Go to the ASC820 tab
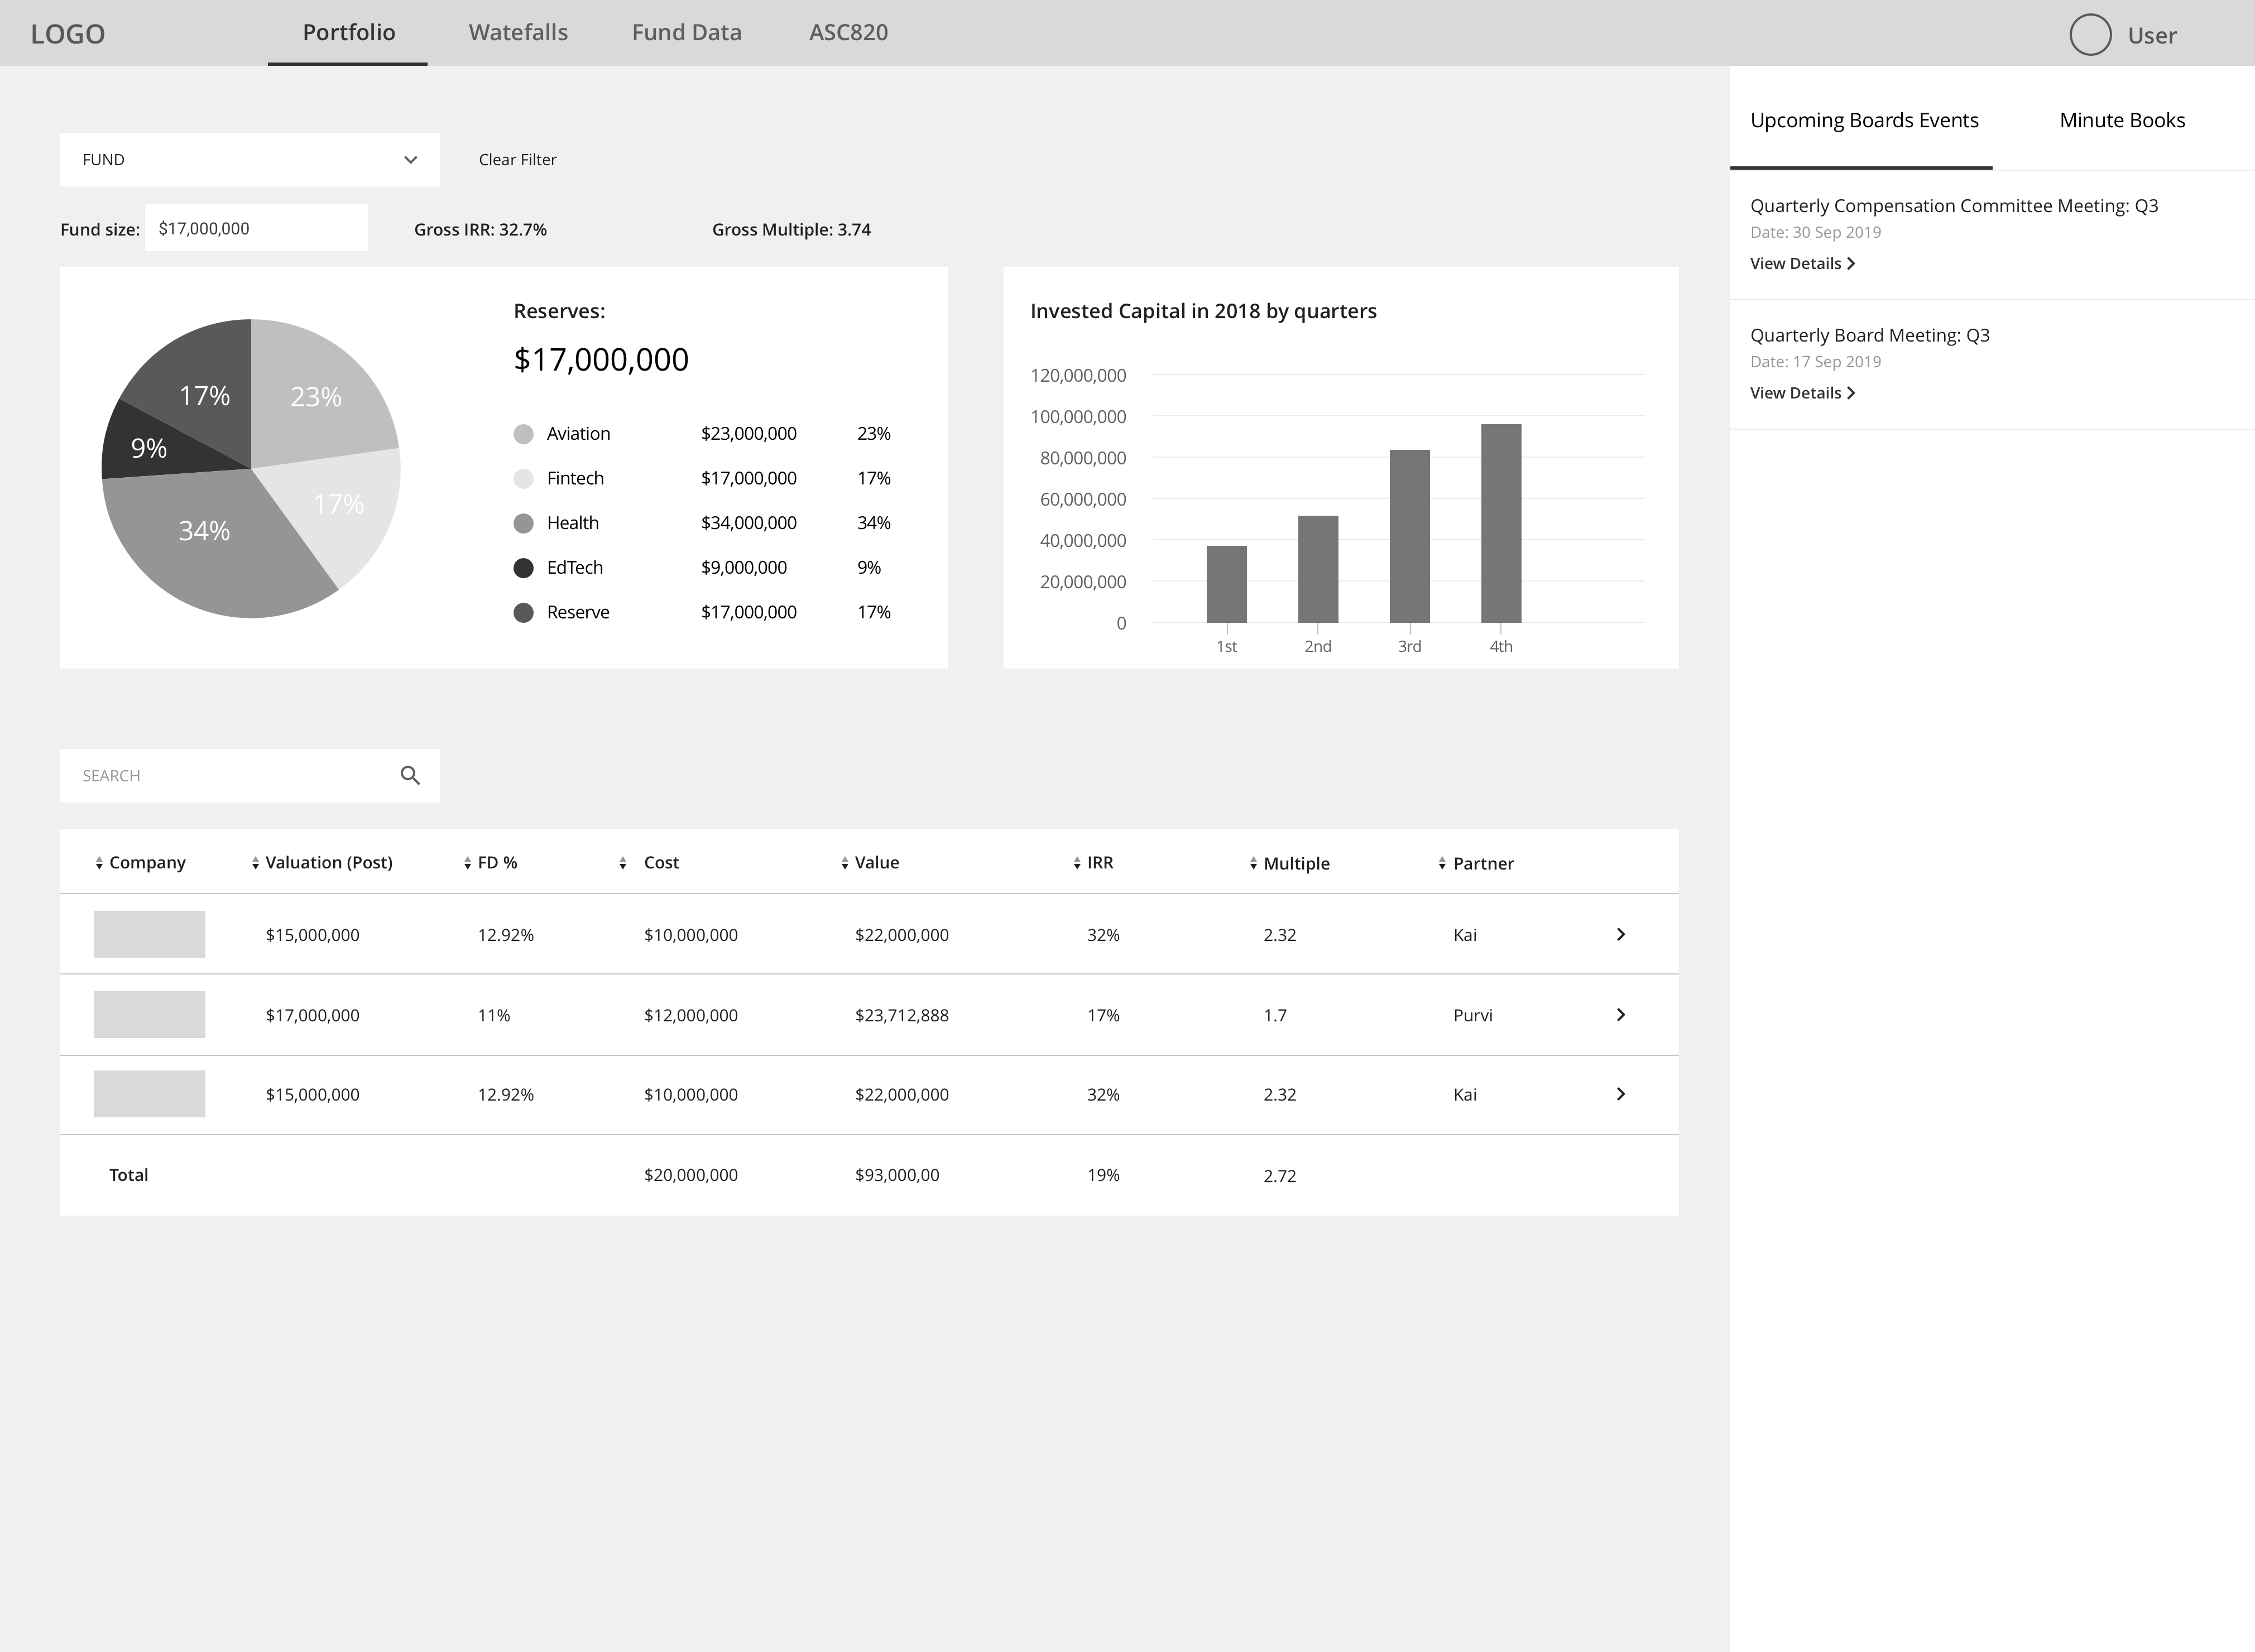The image size is (2255, 1652). pyautogui.click(x=848, y=32)
